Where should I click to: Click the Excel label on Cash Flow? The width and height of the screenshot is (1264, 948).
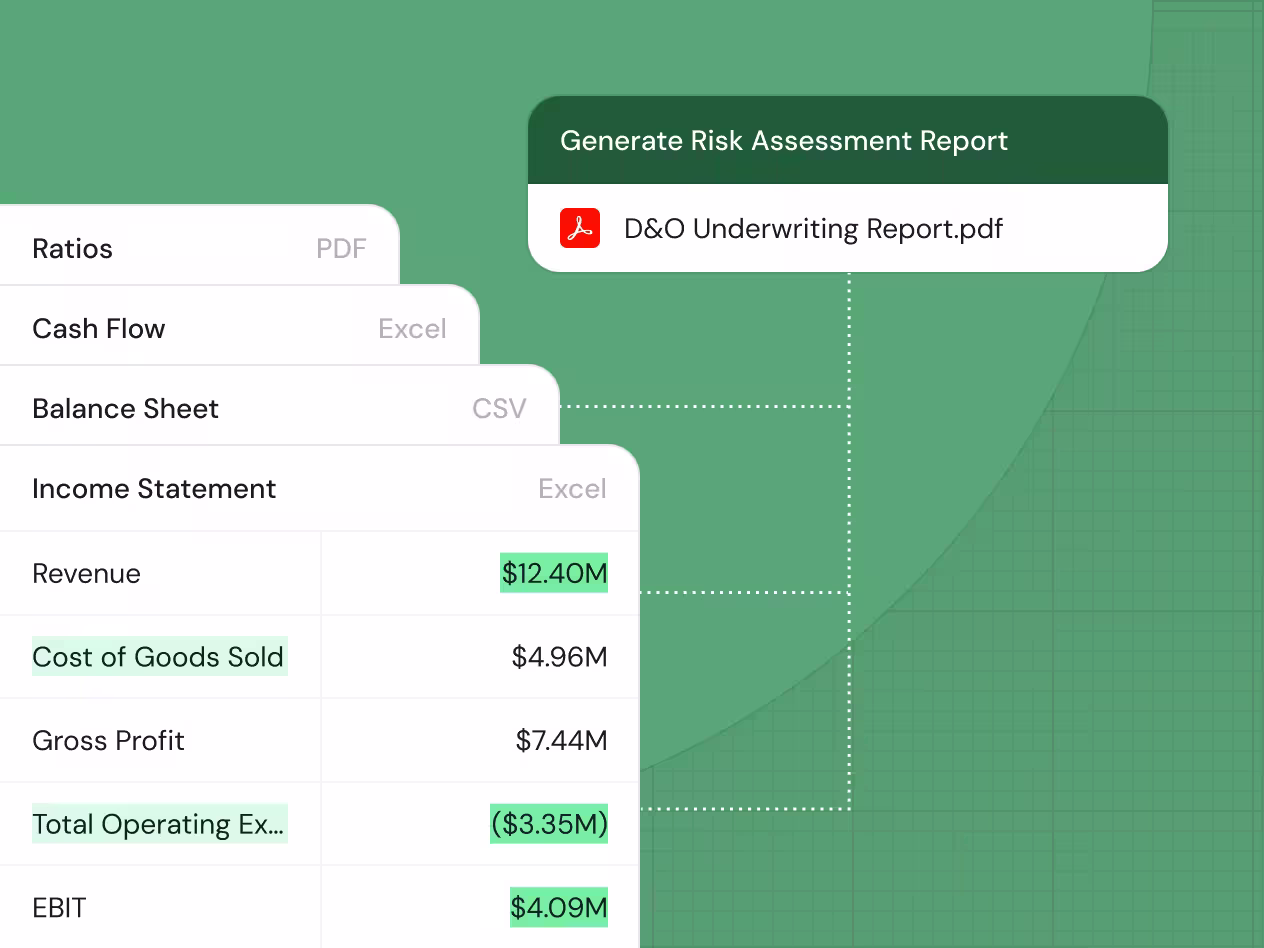click(x=412, y=329)
